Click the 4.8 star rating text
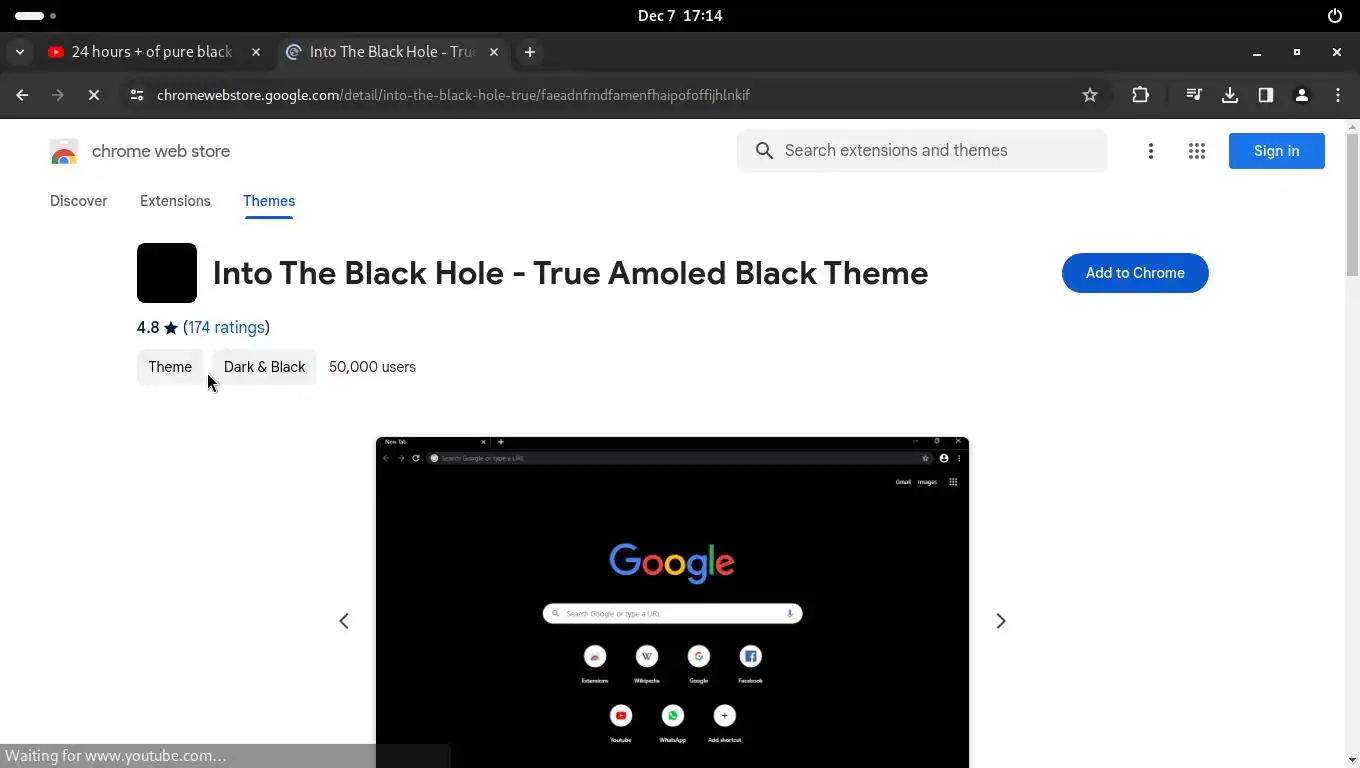1360x768 pixels. [157, 328]
